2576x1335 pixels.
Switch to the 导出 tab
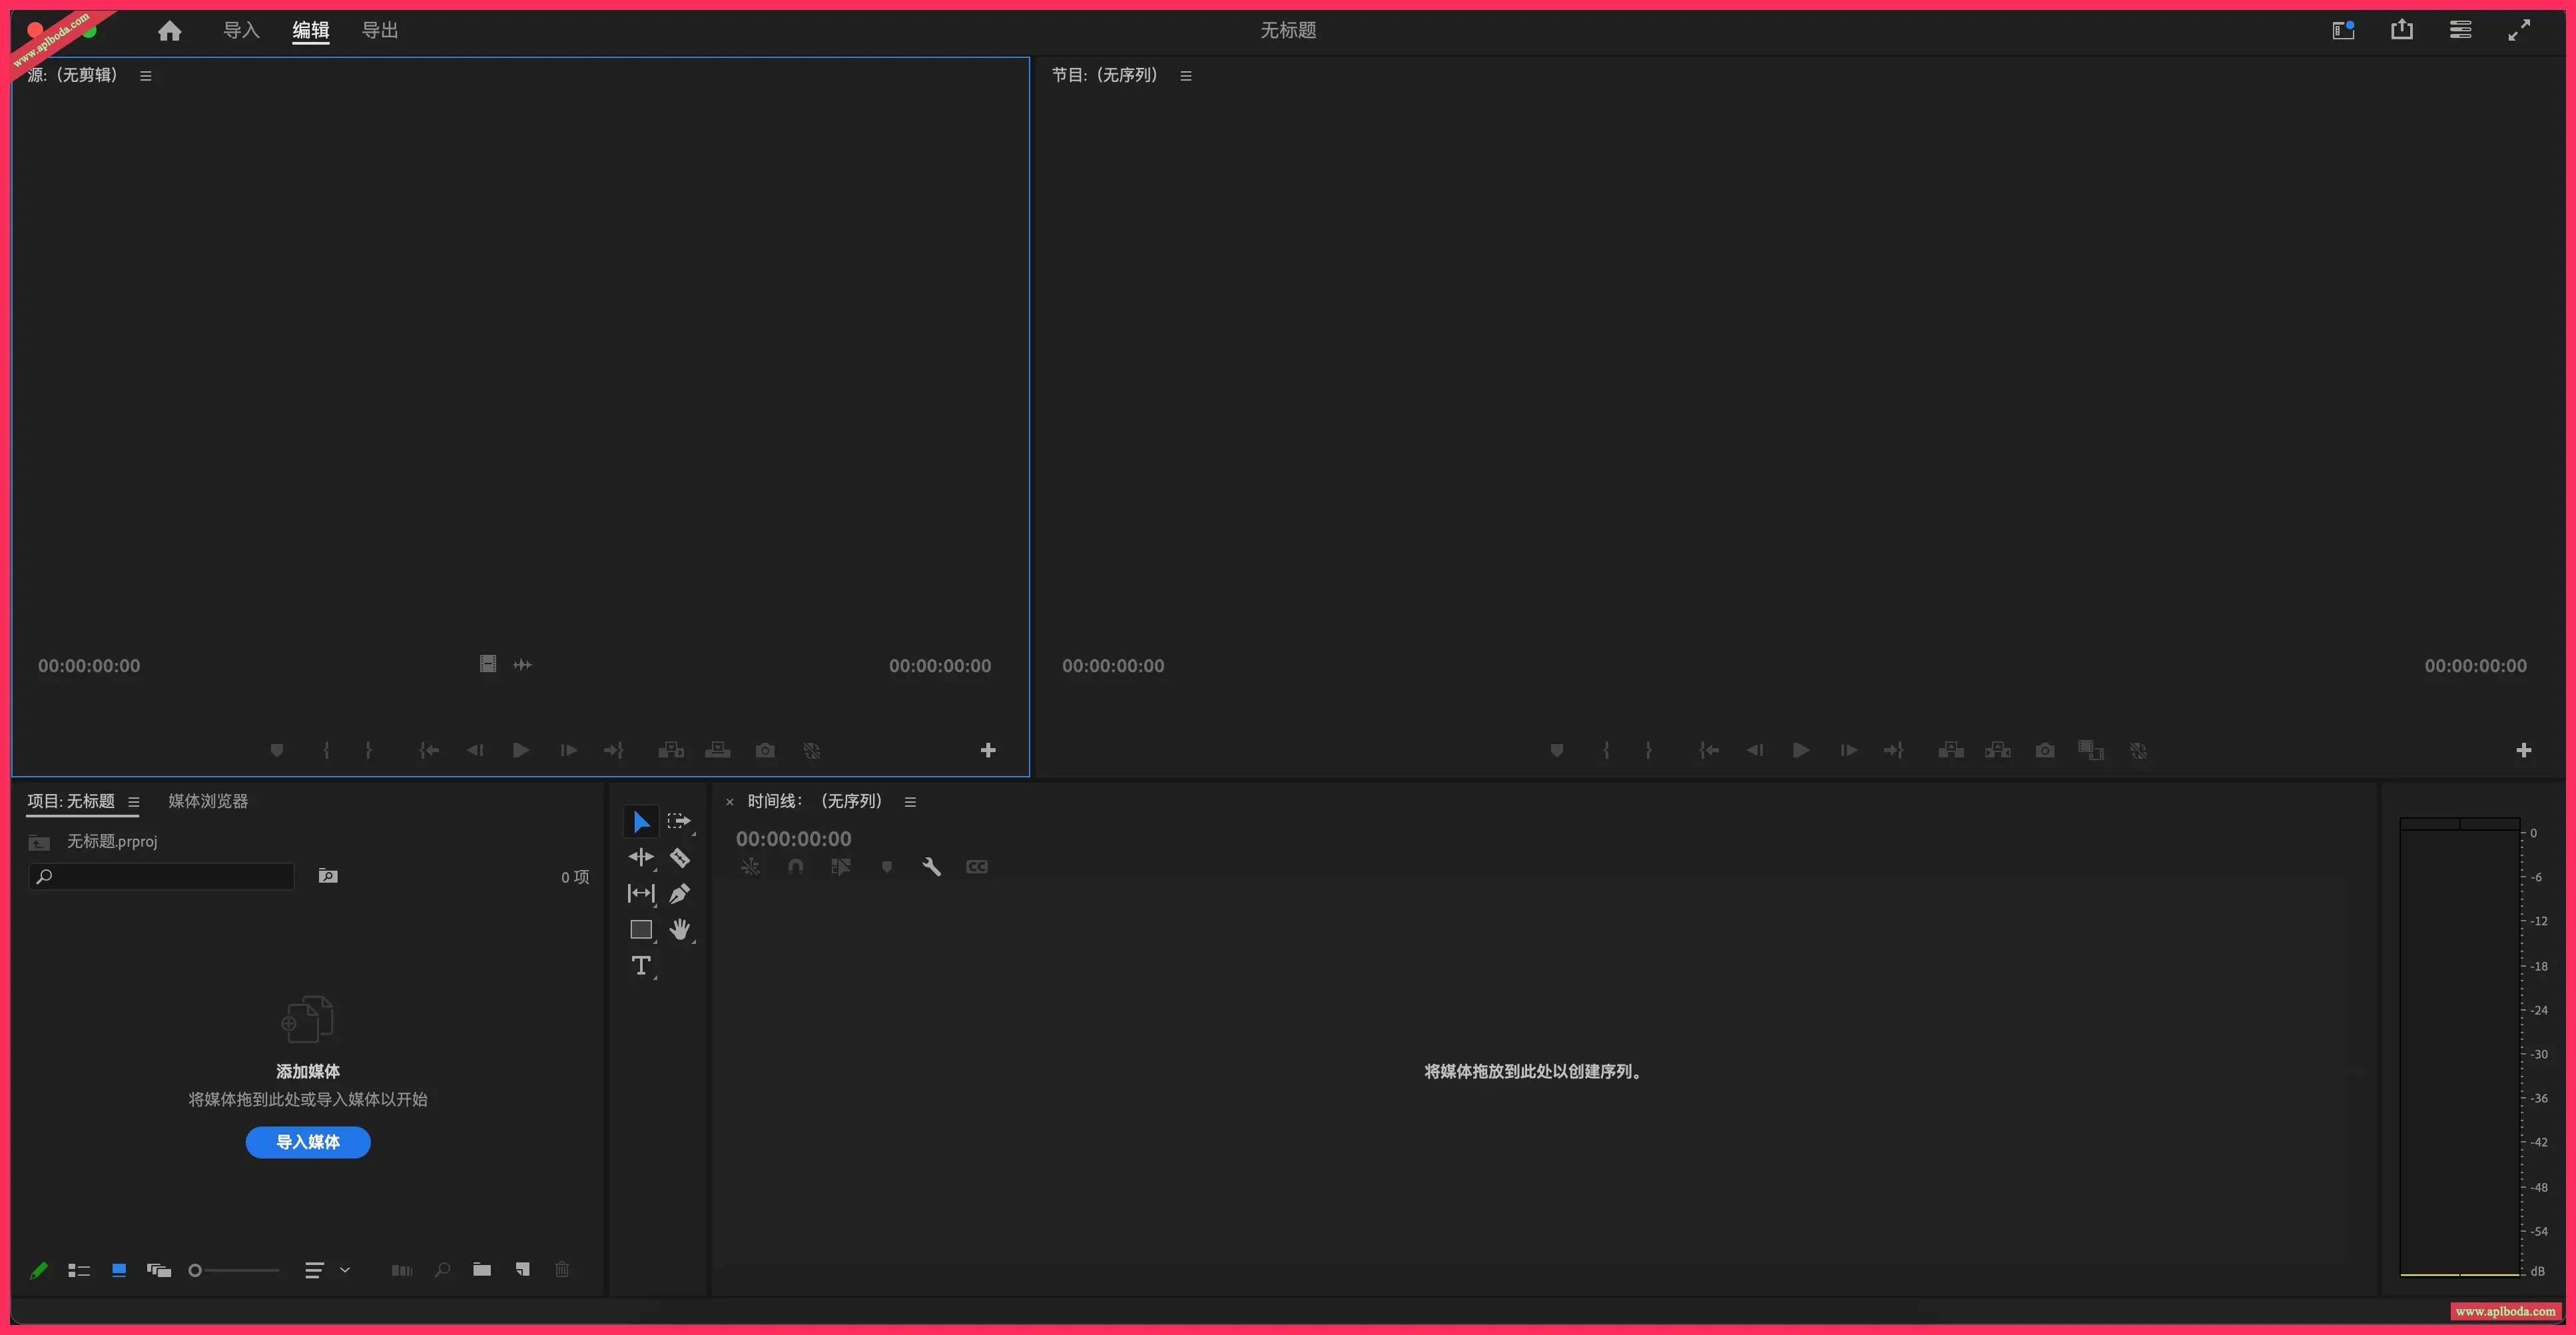point(379,31)
